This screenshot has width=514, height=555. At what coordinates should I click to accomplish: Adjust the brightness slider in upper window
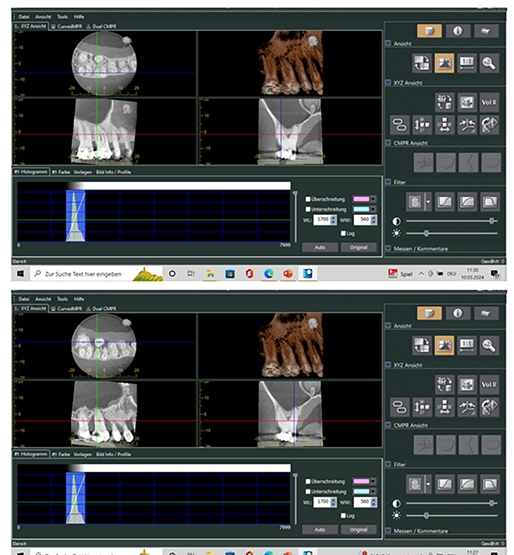[427, 233]
